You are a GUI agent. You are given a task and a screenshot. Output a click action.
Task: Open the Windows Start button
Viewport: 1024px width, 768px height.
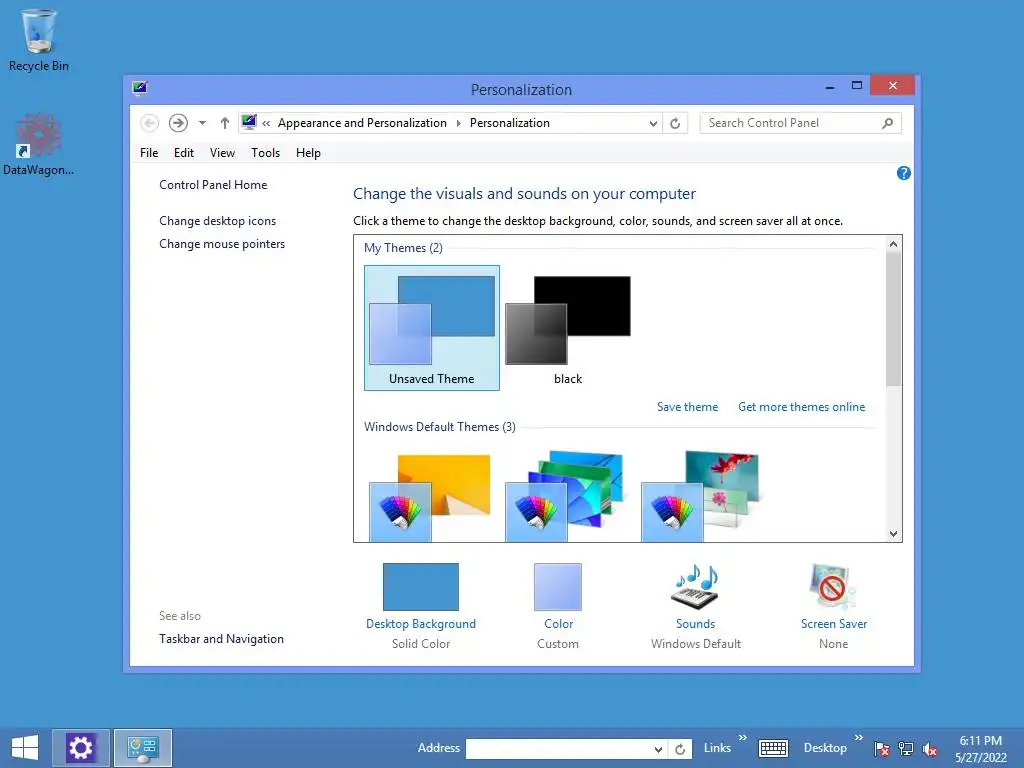pos(25,748)
